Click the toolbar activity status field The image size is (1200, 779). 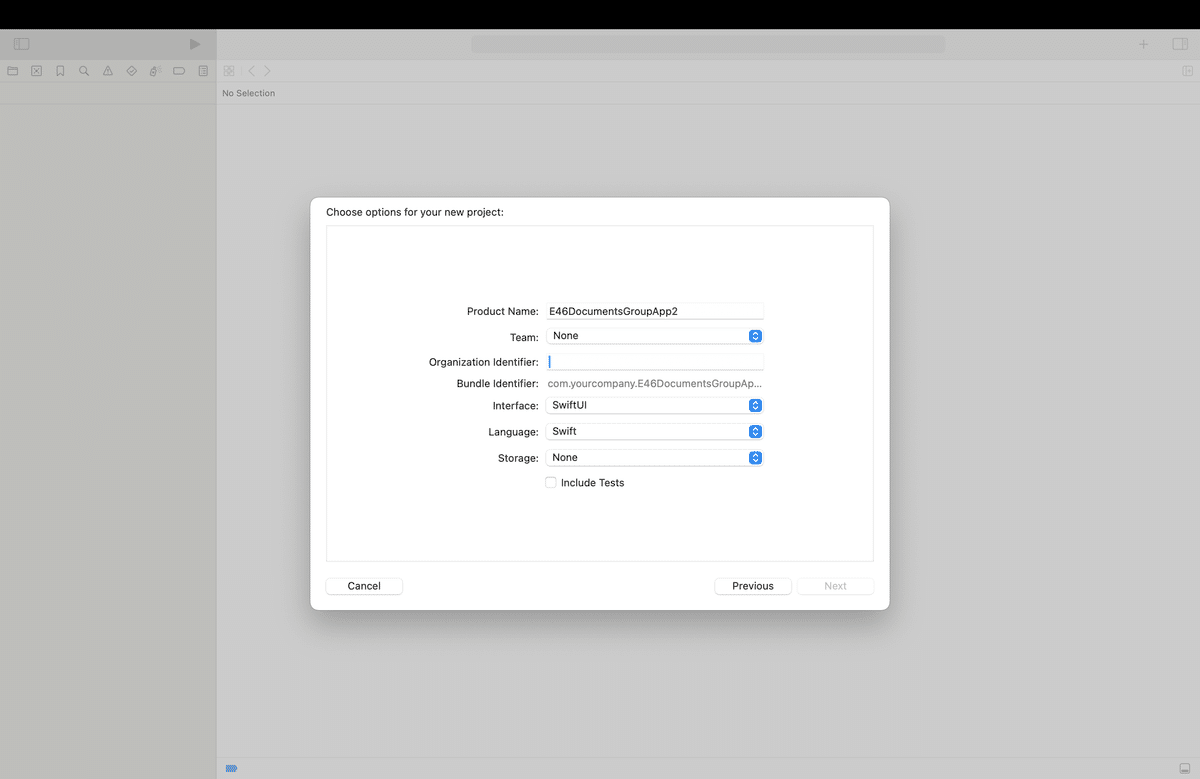[708, 44]
